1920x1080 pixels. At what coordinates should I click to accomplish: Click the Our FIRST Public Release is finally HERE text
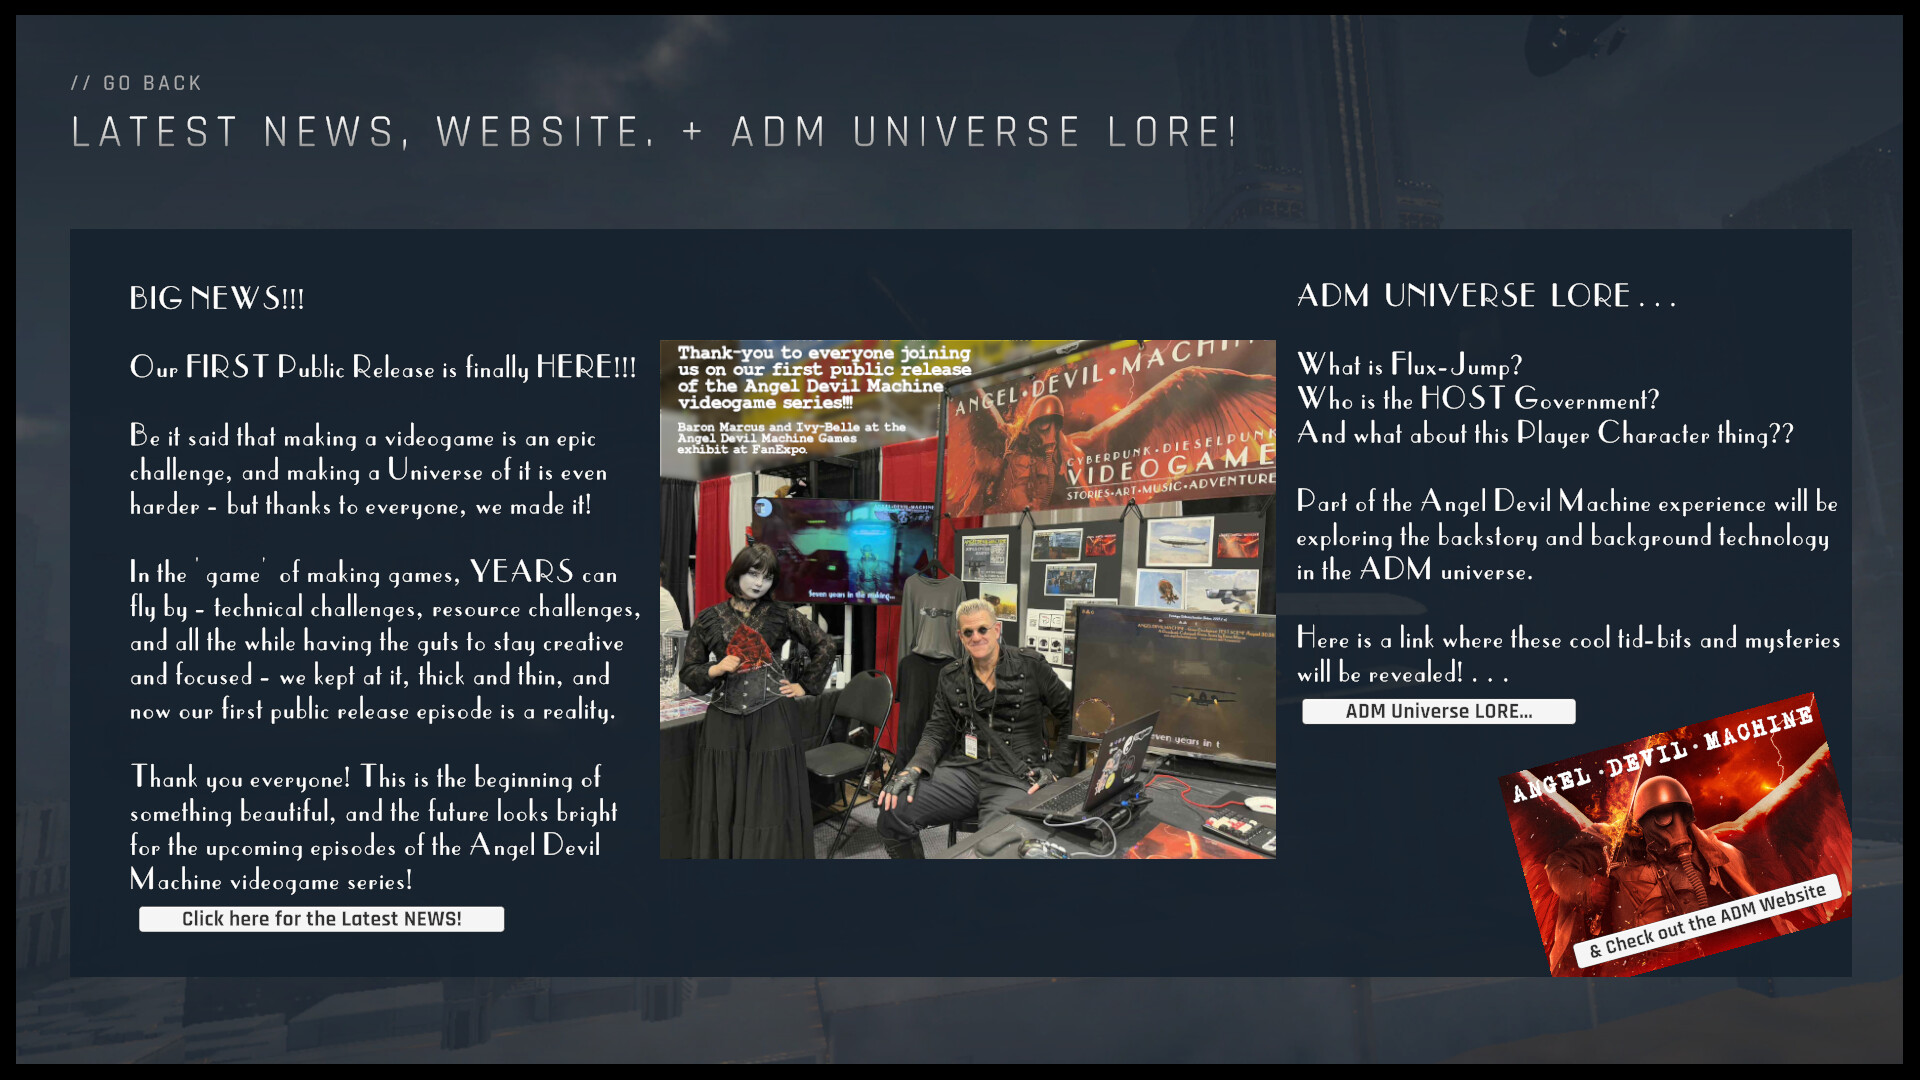383,367
